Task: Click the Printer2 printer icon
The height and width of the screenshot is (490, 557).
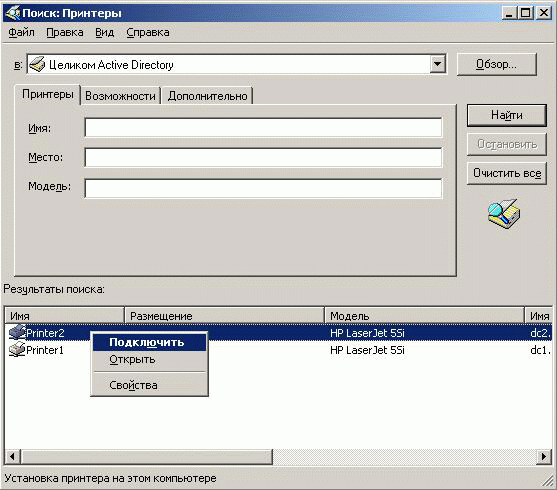Action: (17, 333)
